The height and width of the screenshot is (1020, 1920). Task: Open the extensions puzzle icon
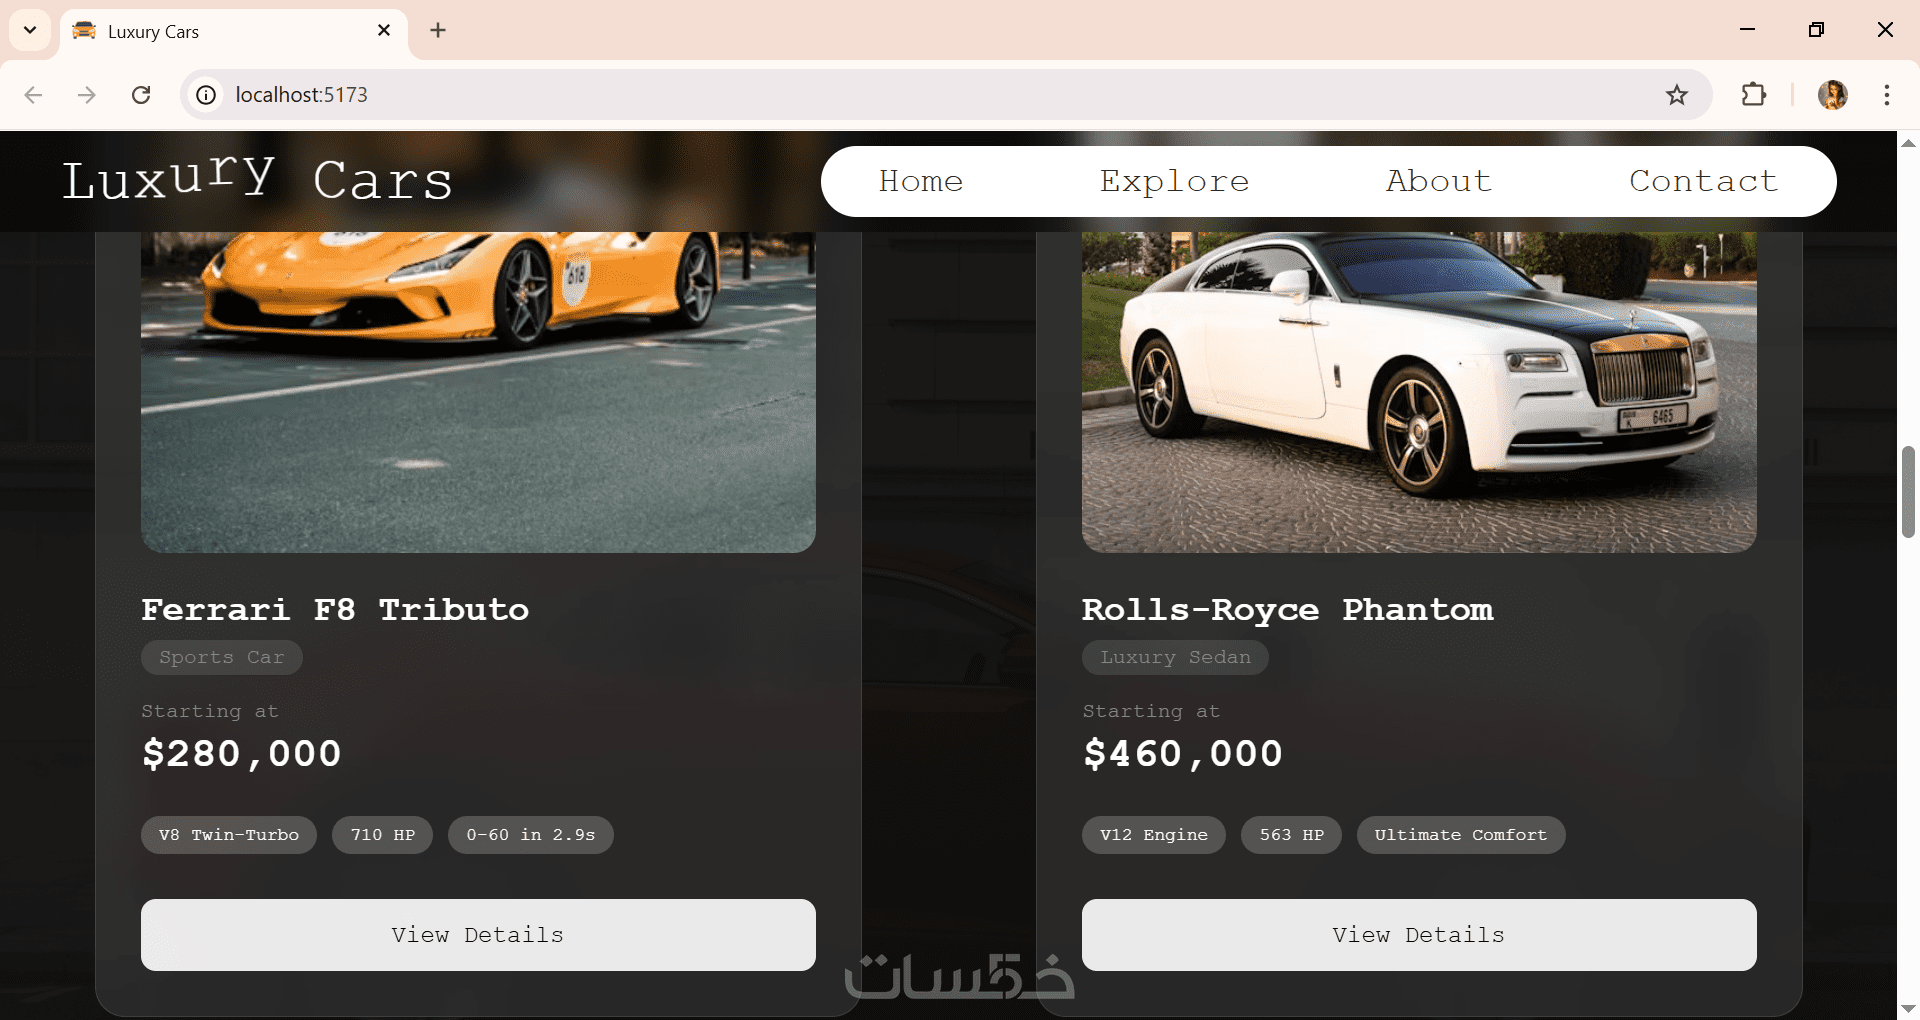coord(1754,95)
